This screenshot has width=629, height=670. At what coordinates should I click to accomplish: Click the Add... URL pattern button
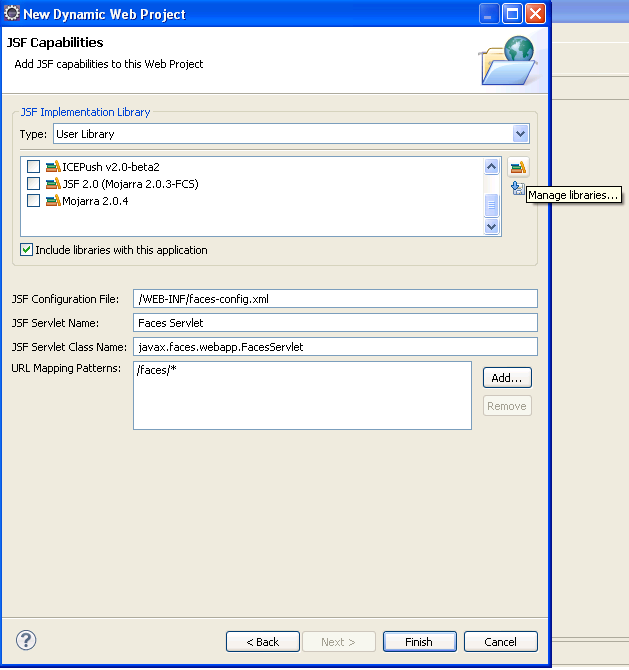(507, 378)
